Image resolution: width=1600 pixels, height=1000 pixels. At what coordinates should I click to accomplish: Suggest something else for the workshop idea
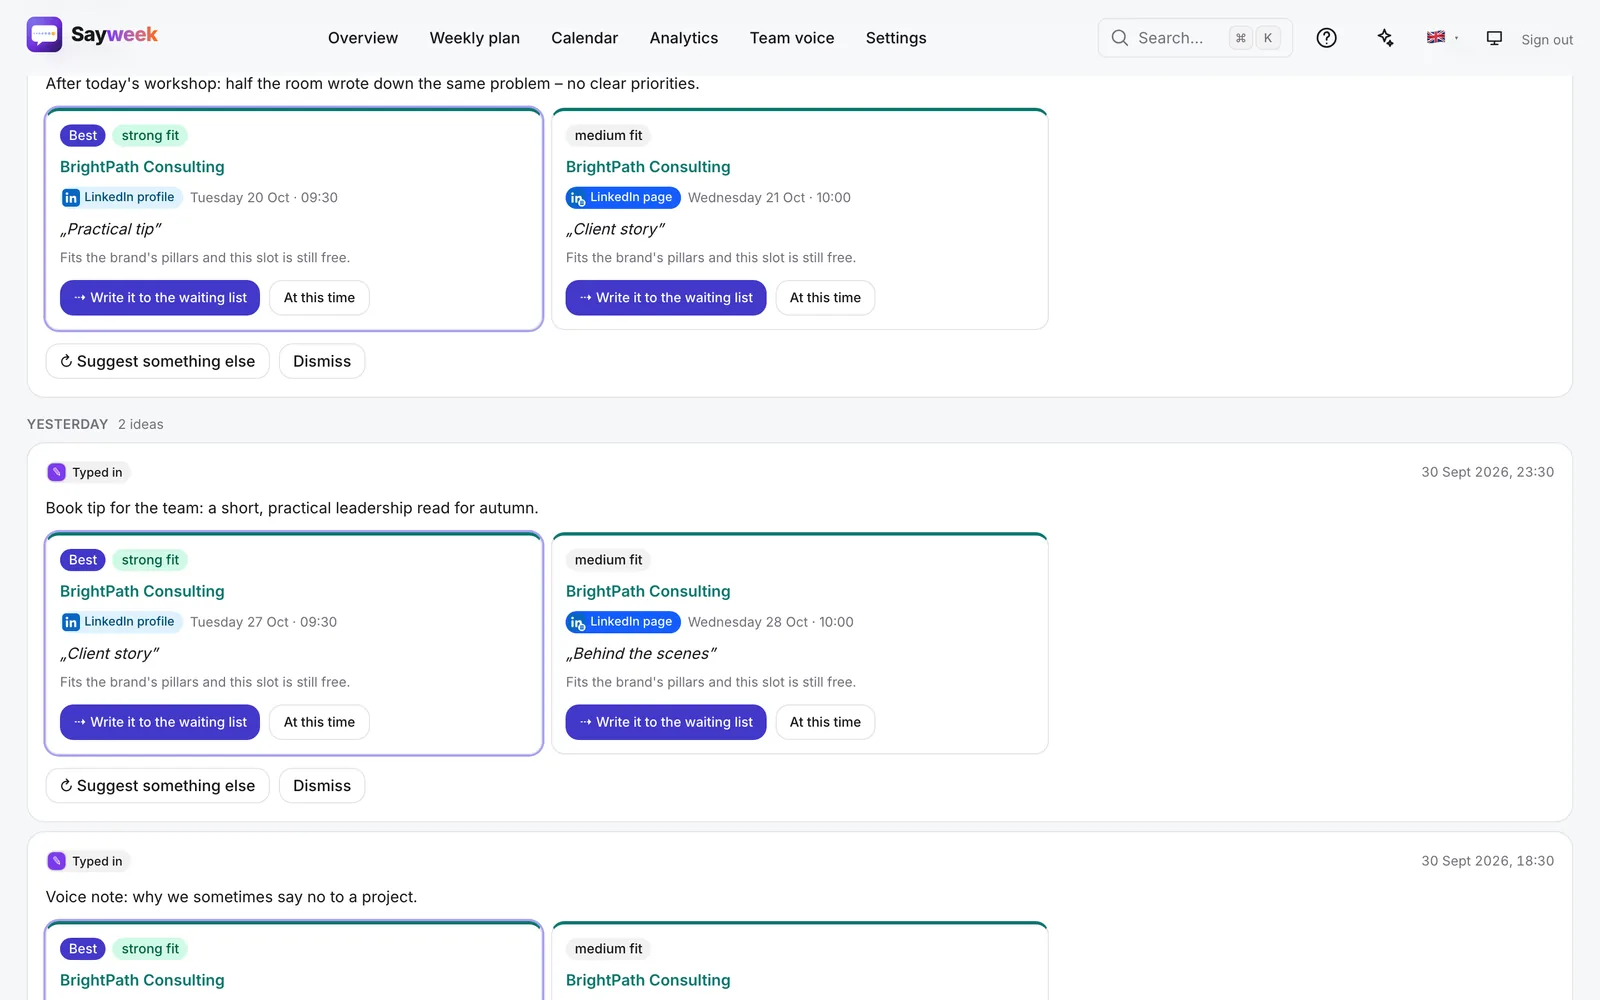point(157,361)
